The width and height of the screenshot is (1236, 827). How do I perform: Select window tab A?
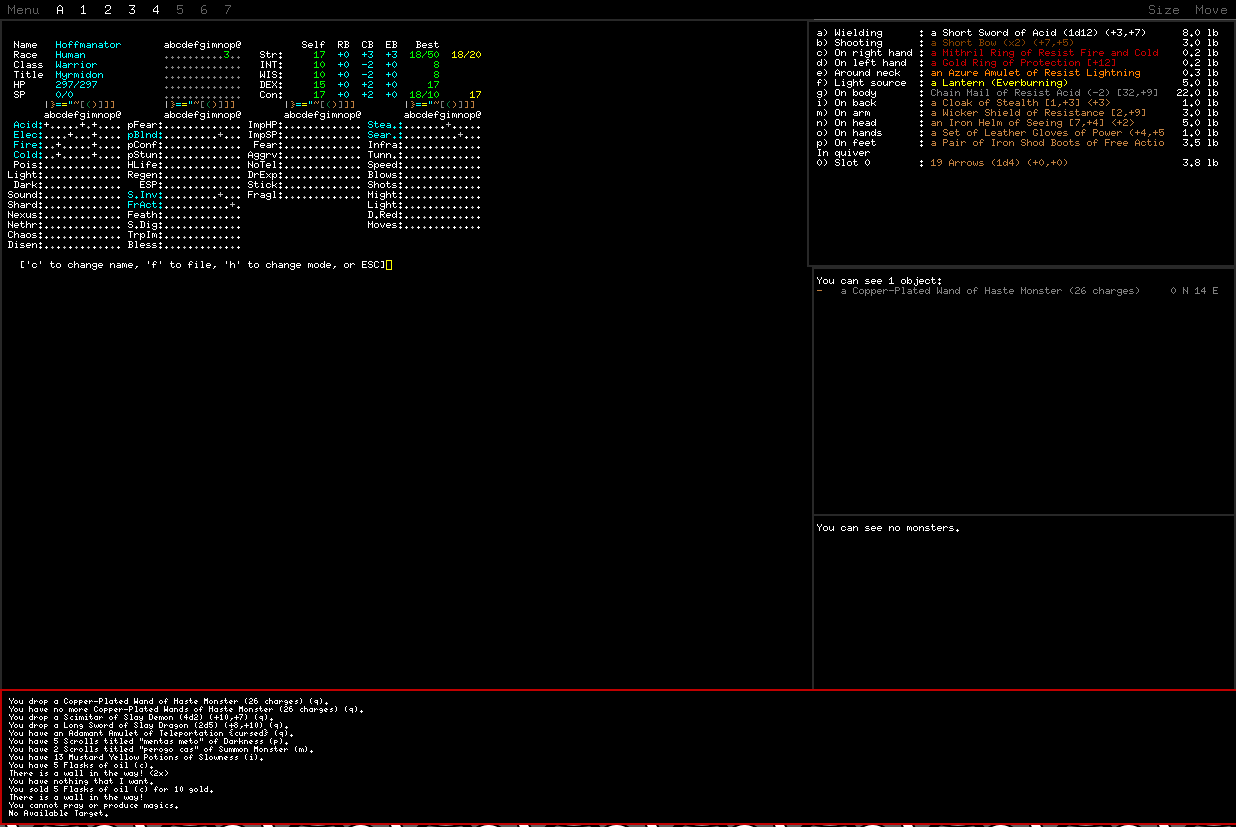(x=60, y=10)
